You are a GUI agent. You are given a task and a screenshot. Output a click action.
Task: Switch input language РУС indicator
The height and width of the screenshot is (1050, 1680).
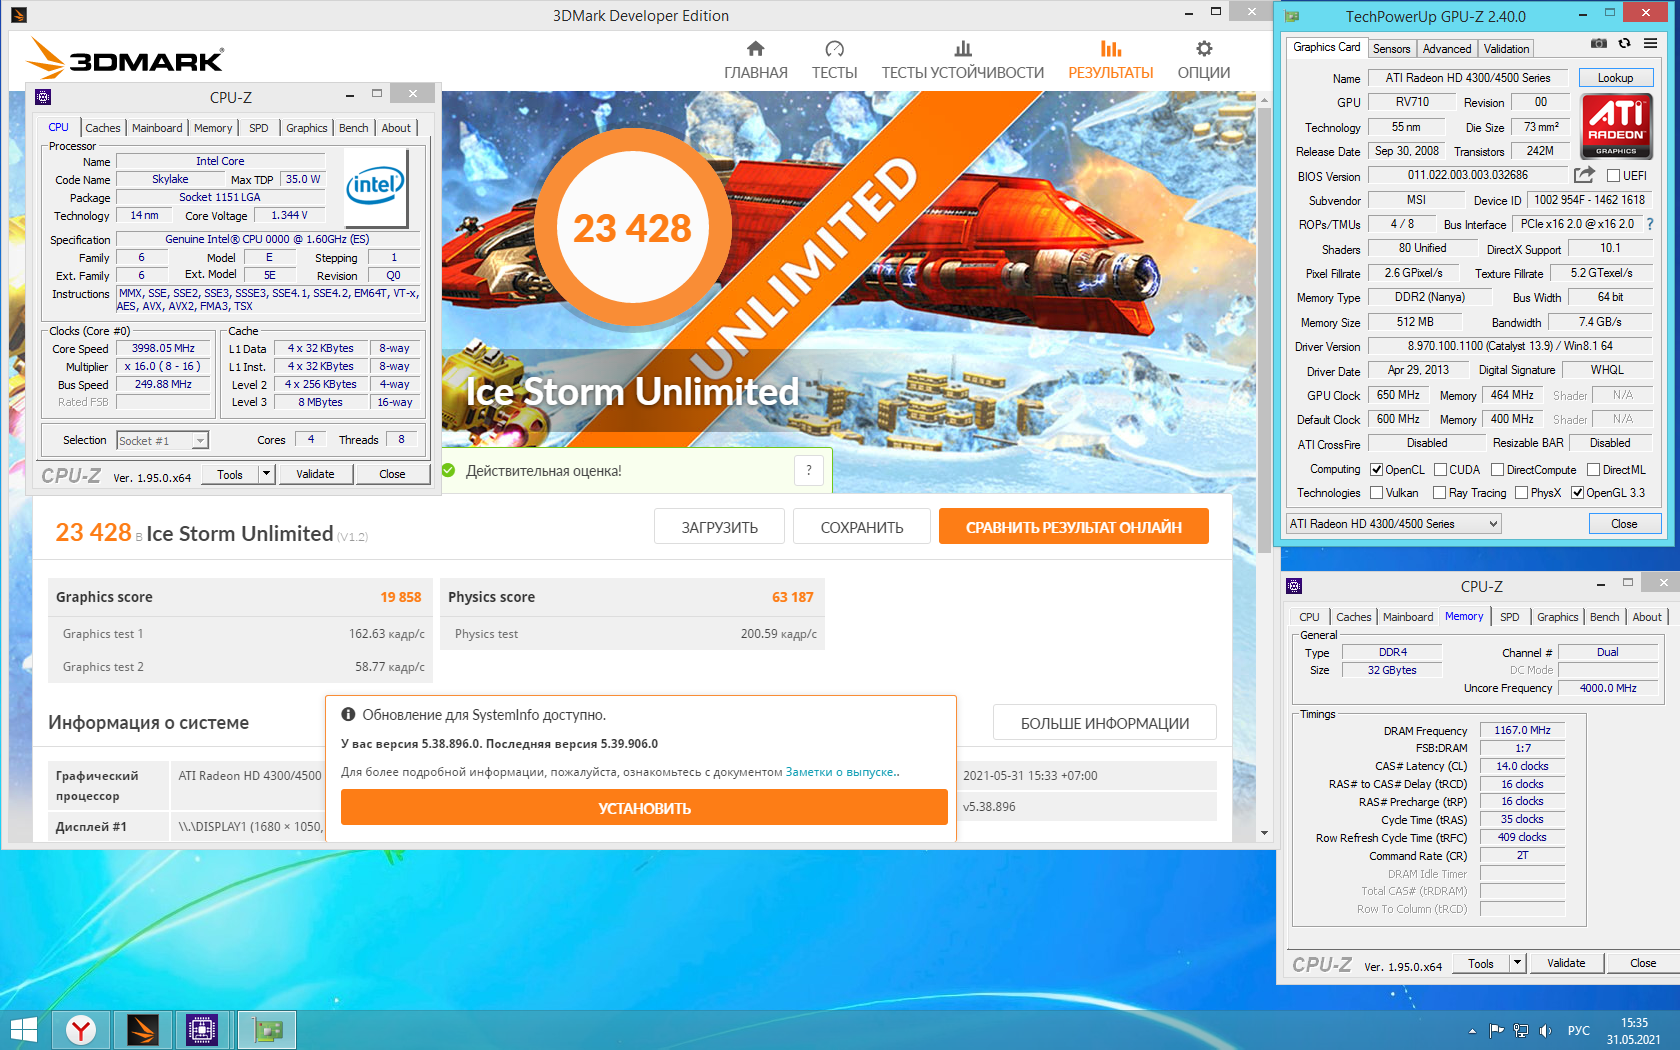[x=1579, y=1030]
